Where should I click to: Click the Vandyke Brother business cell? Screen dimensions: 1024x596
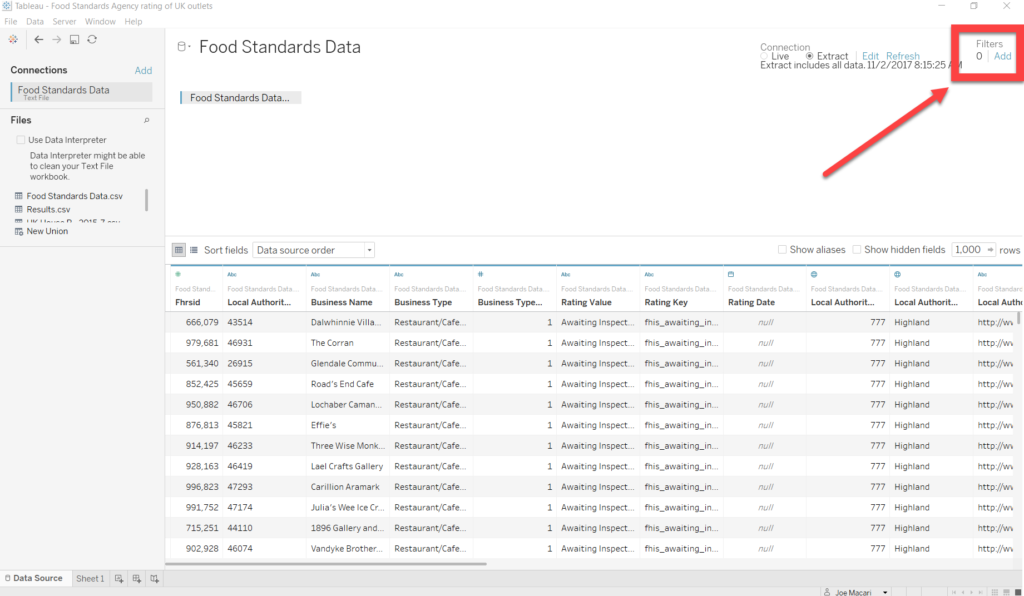(346, 548)
